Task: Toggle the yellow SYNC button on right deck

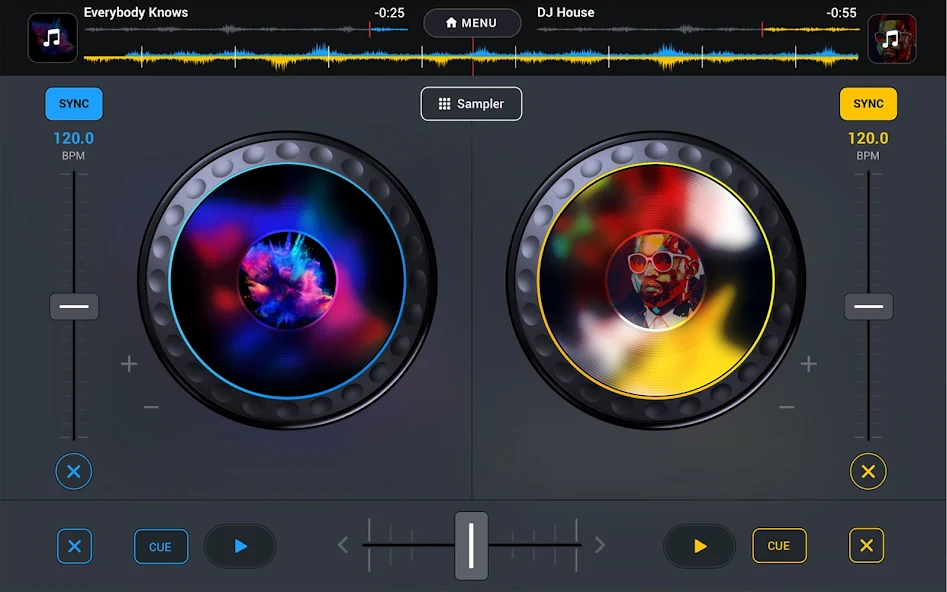Action: (868, 104)
